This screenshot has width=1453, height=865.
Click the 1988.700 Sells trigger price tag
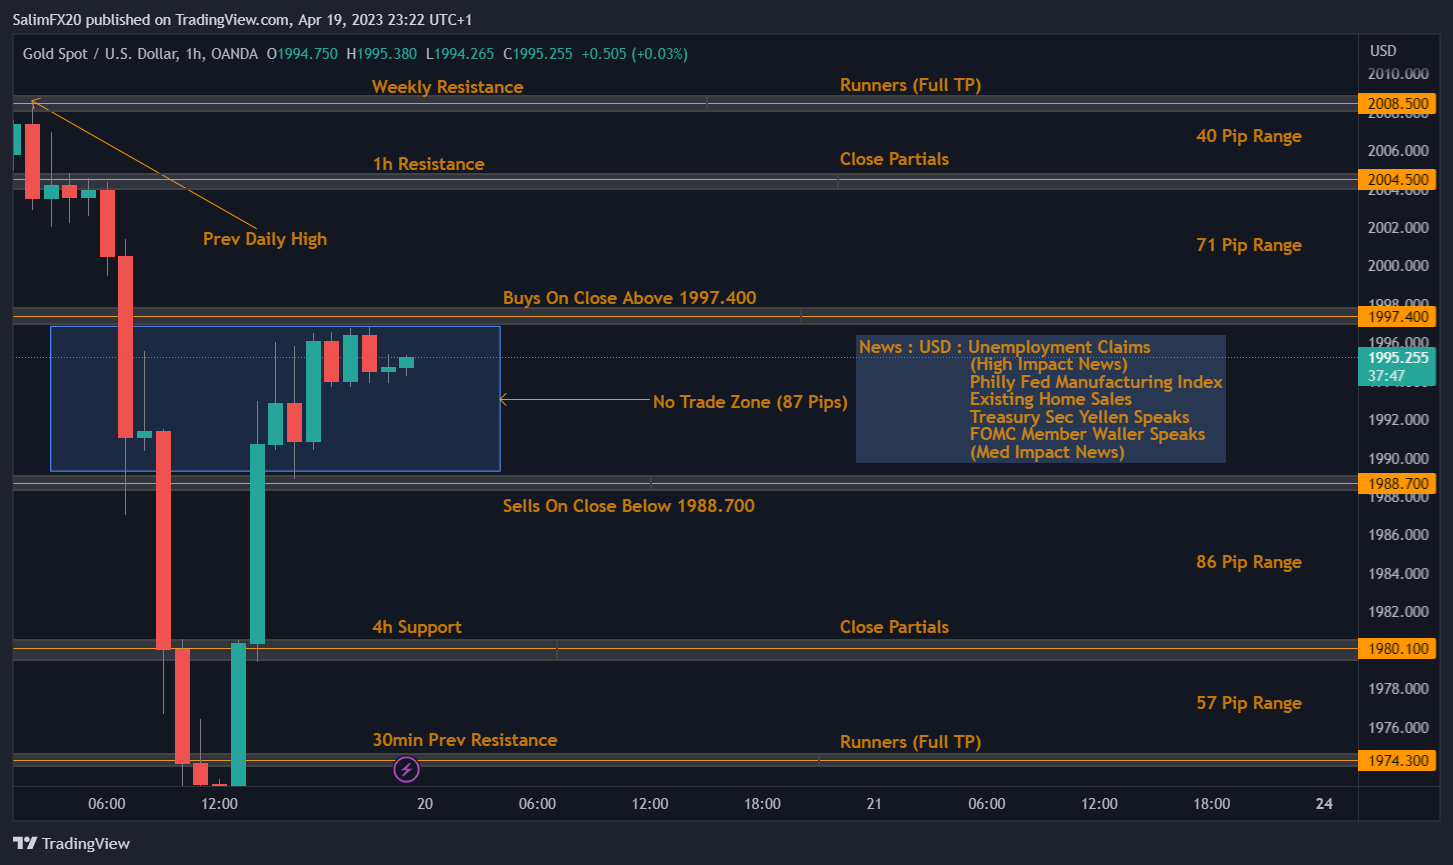pyautogui.click(x=1397, y=483)
